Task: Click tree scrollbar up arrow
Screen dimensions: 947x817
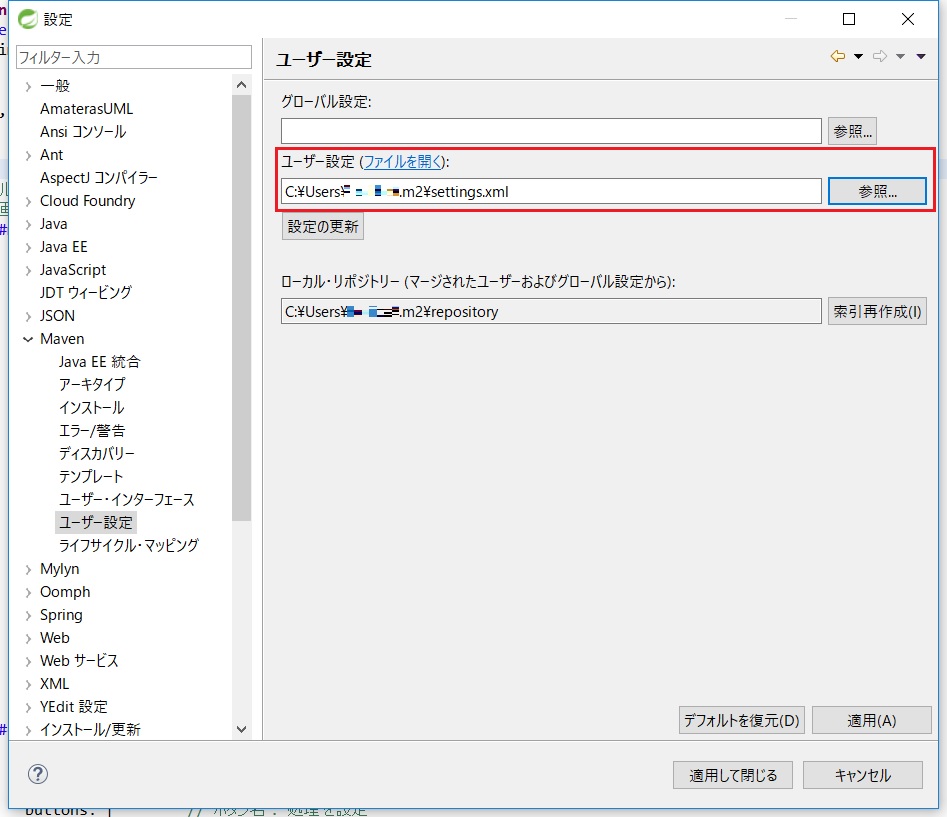Action: pyautogui.click(x=242, y=85)
